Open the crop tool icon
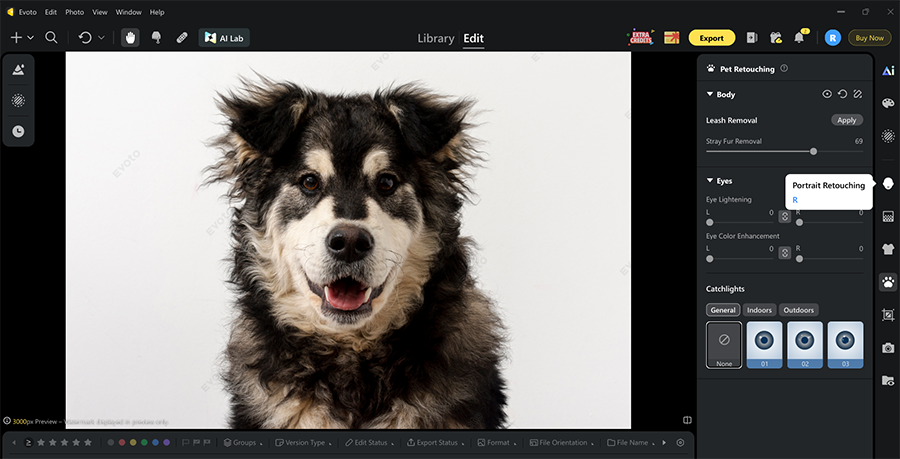900x459 pixels. (888, 314)
